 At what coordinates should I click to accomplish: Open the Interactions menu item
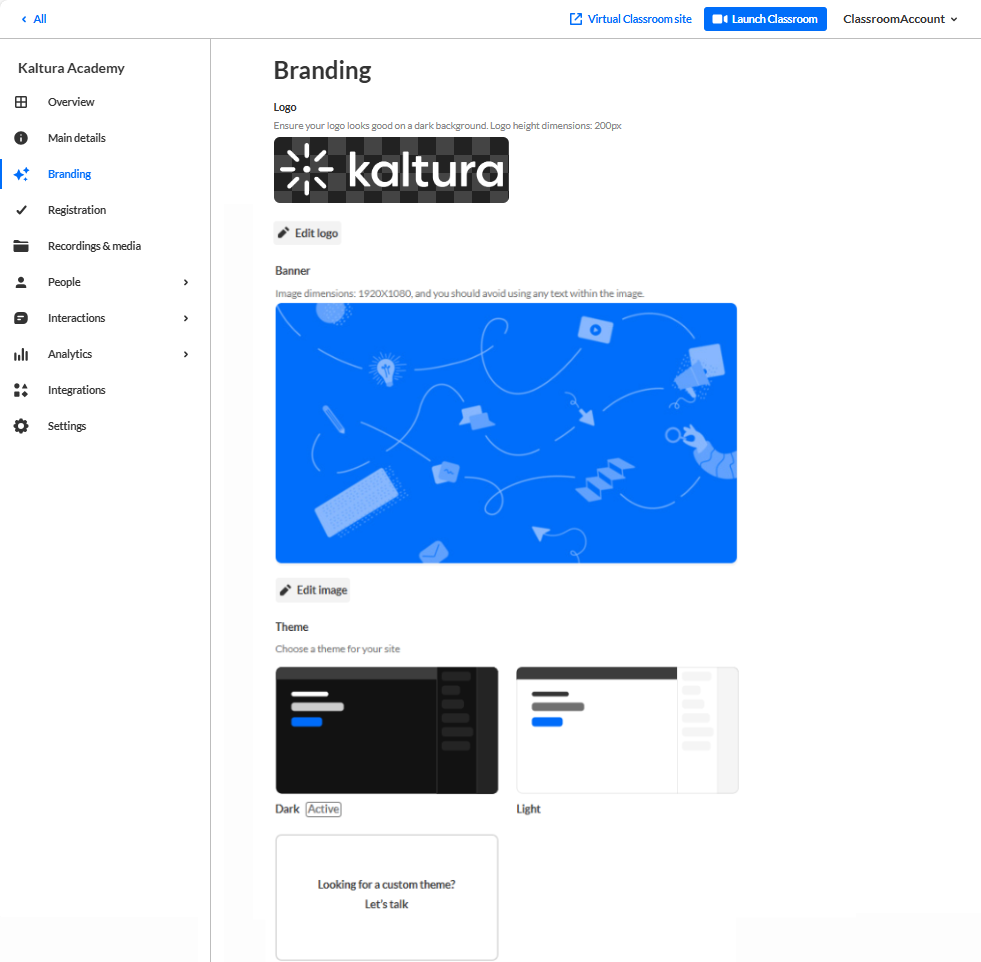click(x=105, y=318)
